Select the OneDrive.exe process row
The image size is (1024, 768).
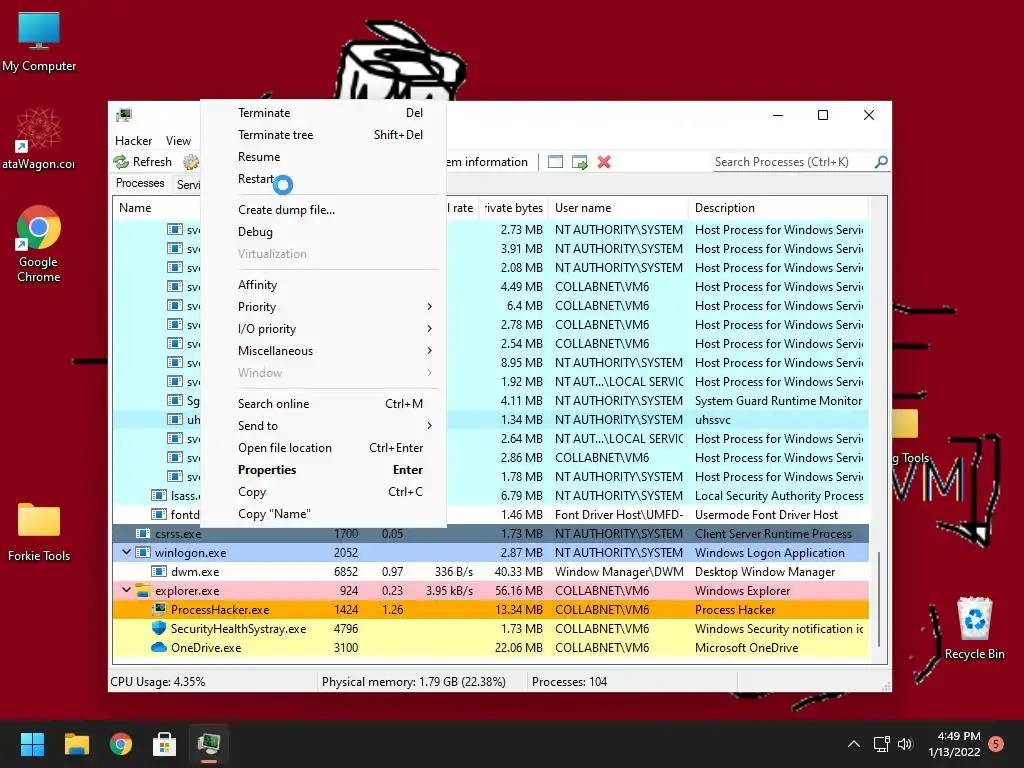coord(490,647)
